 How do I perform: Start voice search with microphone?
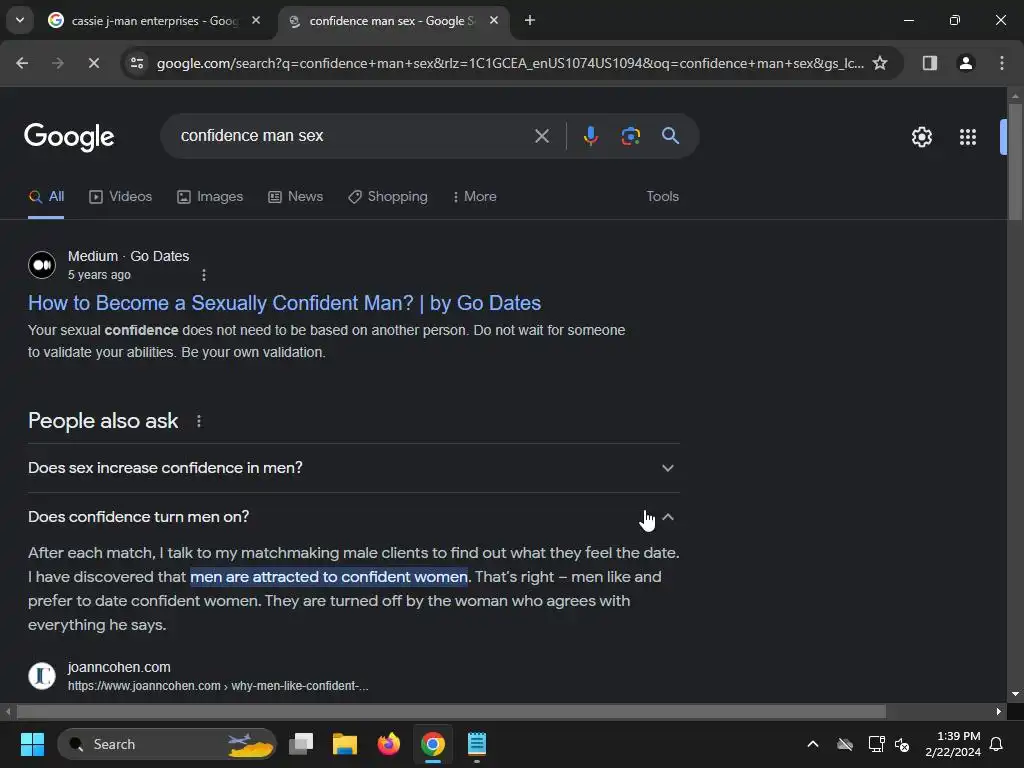pyautogui.click(x=590, y=136)
